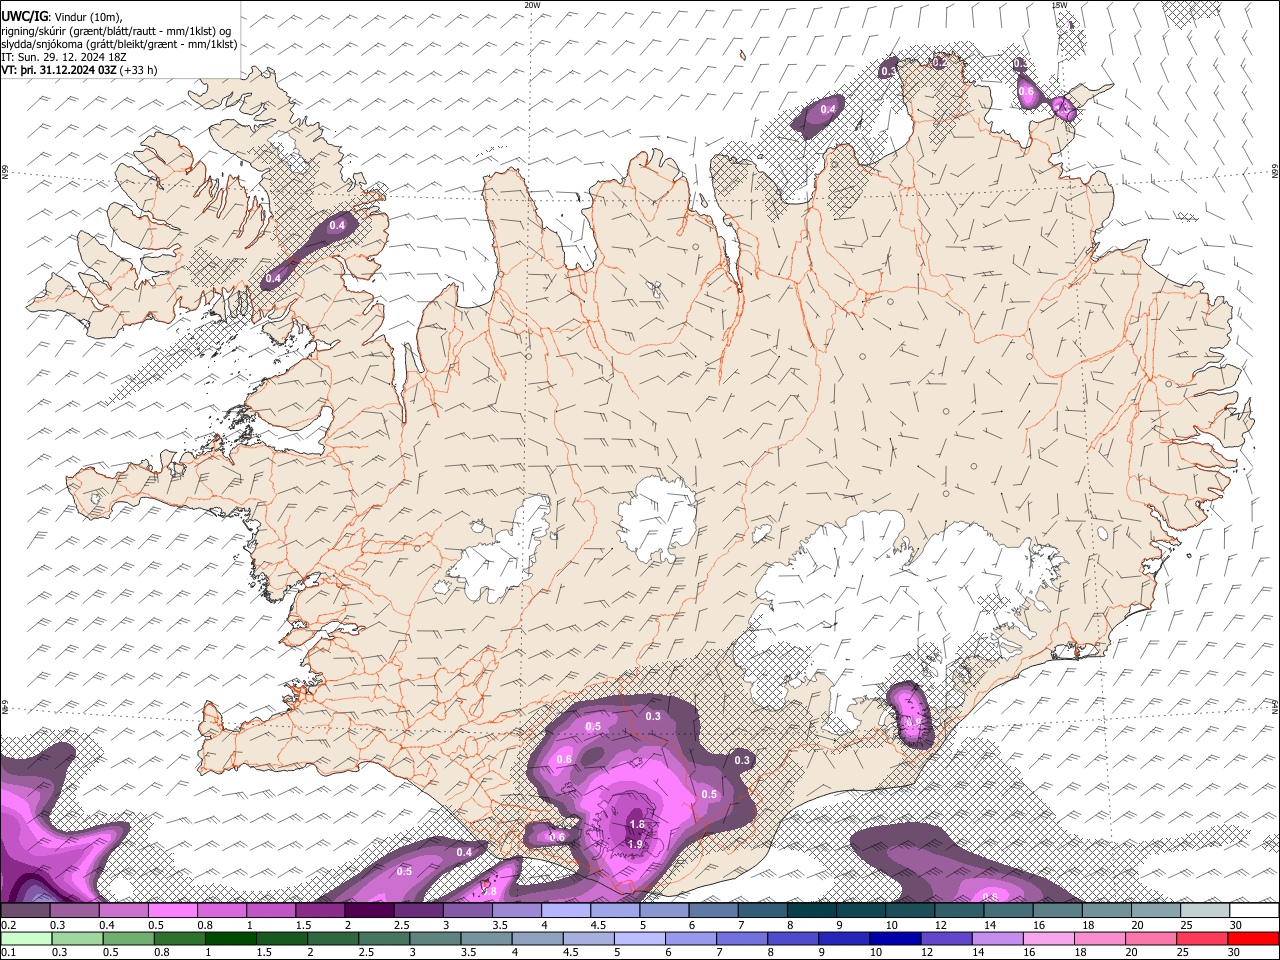Click the 0.4 value in the Westfjords upper blob

(337, 226)
